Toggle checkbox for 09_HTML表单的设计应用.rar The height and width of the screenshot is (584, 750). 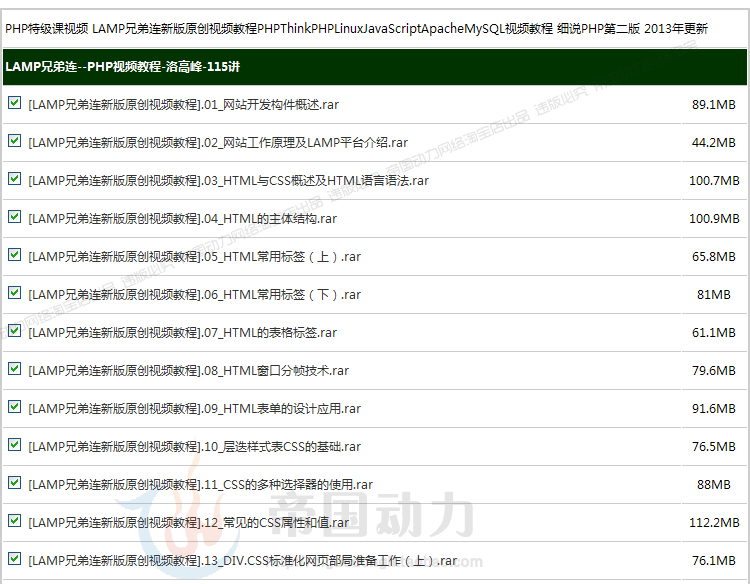click(x=14, y=407)
